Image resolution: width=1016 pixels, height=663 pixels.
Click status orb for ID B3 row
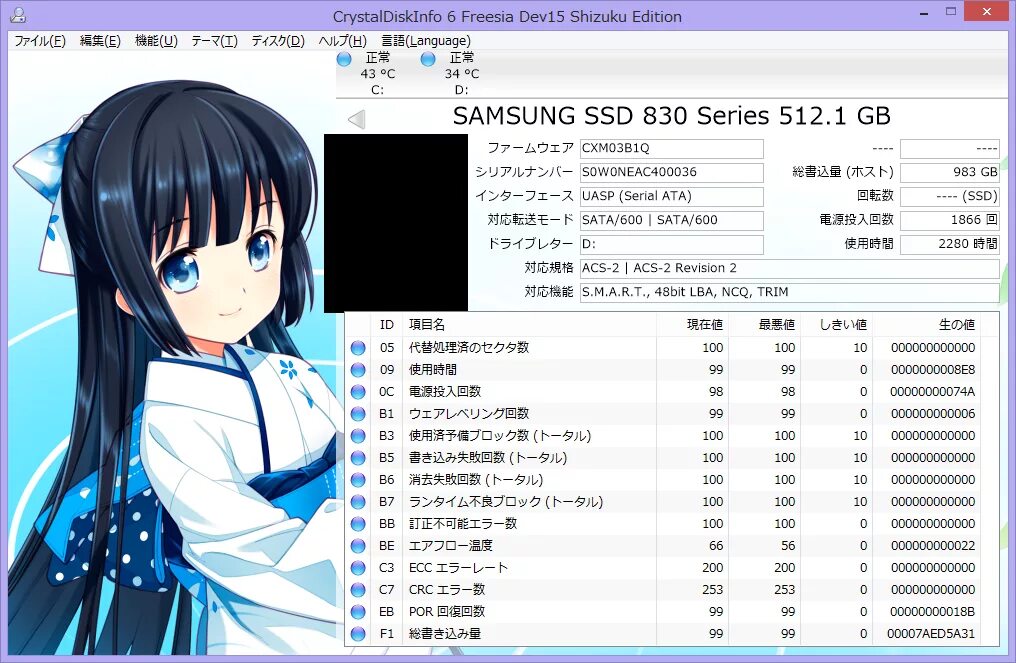click(x=358, y=436)
